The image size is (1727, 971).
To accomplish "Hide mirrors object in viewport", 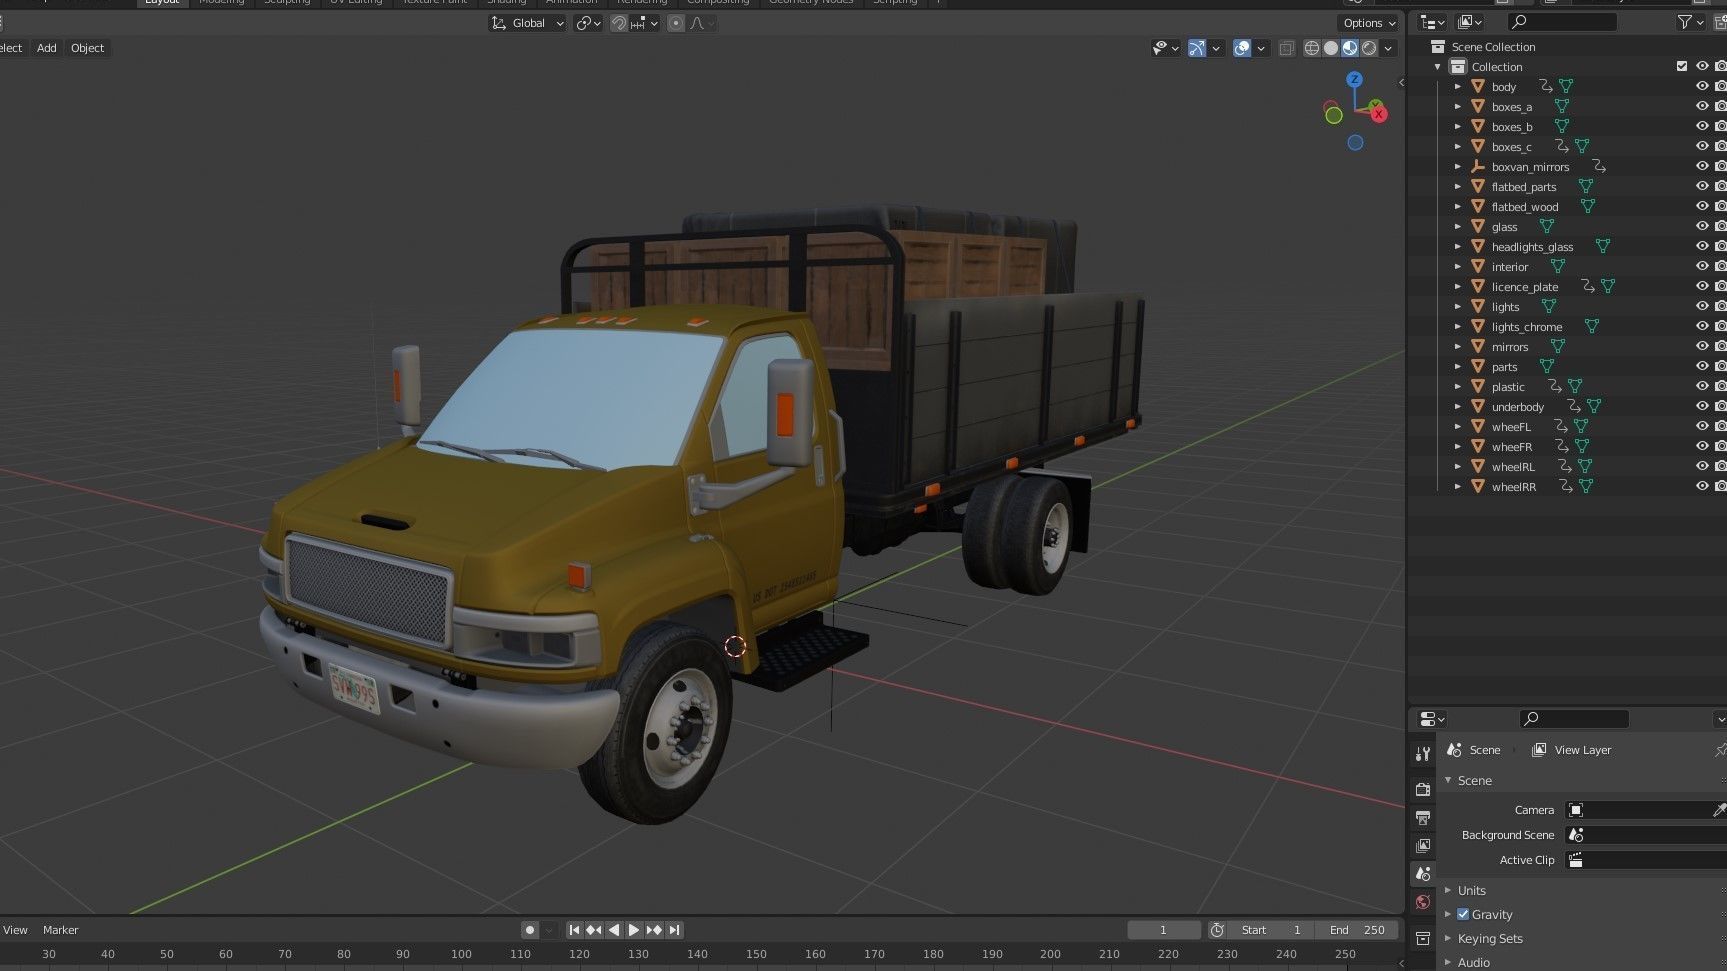I will click(1702, 347).
